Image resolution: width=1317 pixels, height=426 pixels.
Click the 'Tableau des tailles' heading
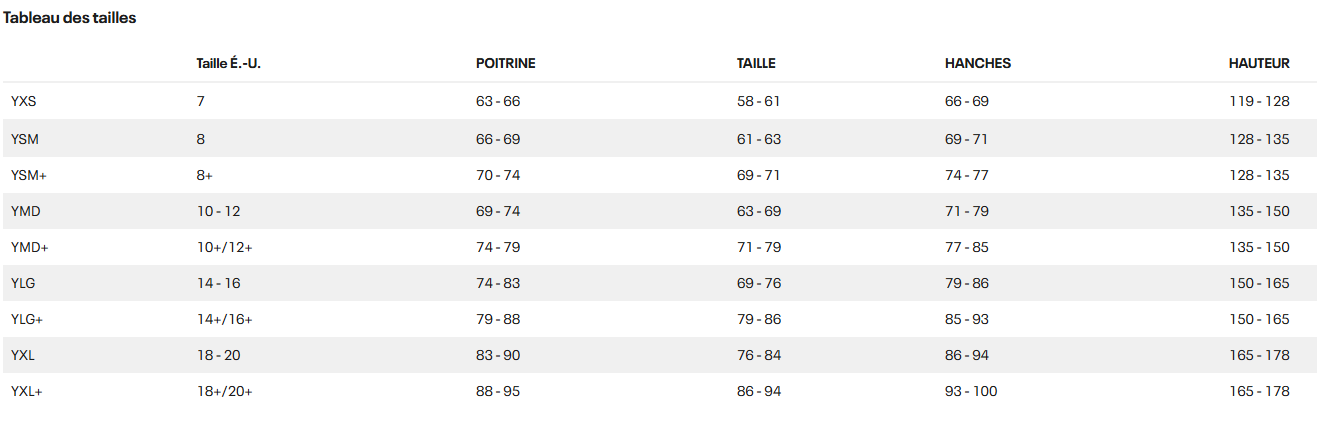coord(70,18)
